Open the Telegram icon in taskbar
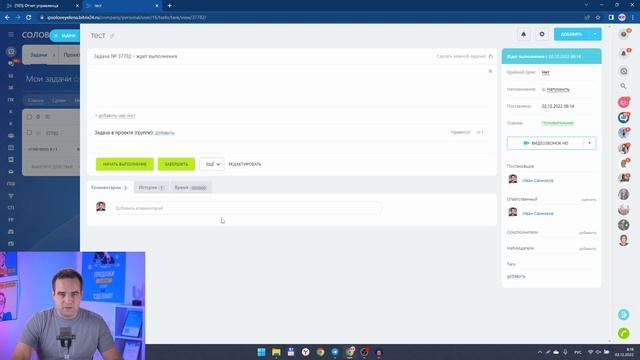Viewport: 640px width, 360px height. [x=335, y=352]
